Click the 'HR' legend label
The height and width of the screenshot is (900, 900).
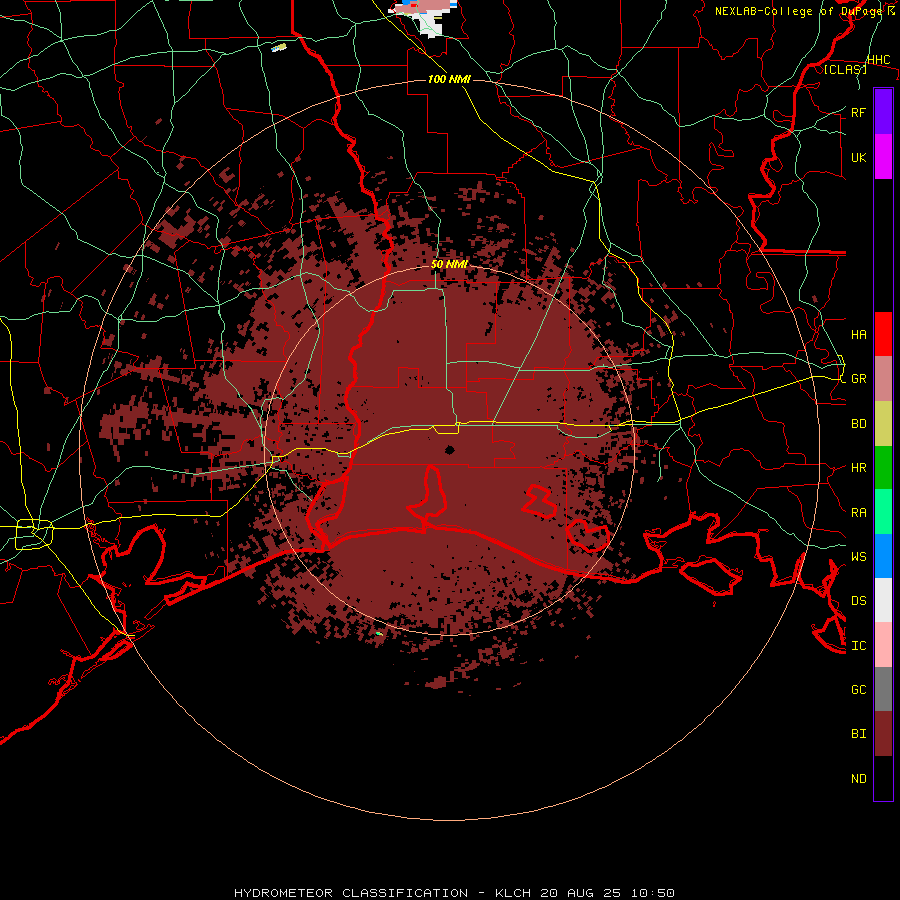[859, 468]
